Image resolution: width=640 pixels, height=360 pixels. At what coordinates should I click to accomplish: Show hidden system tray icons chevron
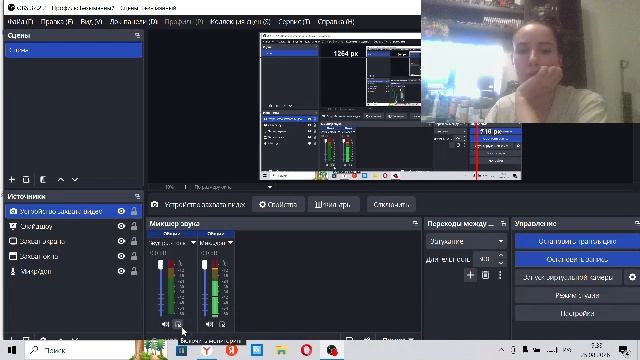[501, 350]
